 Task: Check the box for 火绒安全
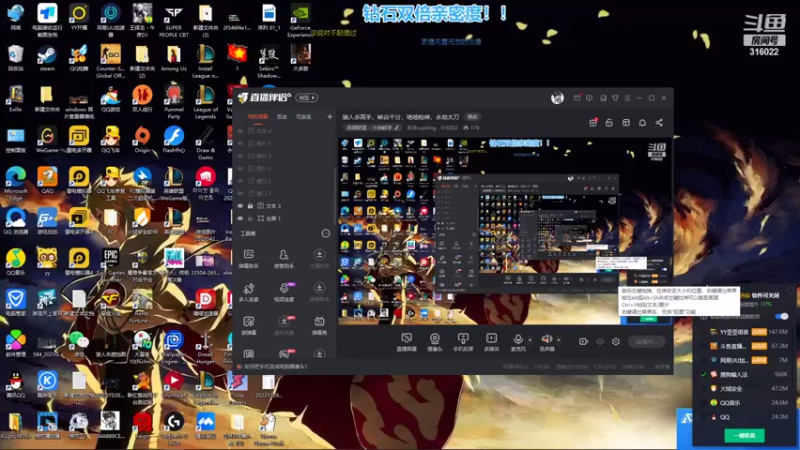(x=704, y=389)
